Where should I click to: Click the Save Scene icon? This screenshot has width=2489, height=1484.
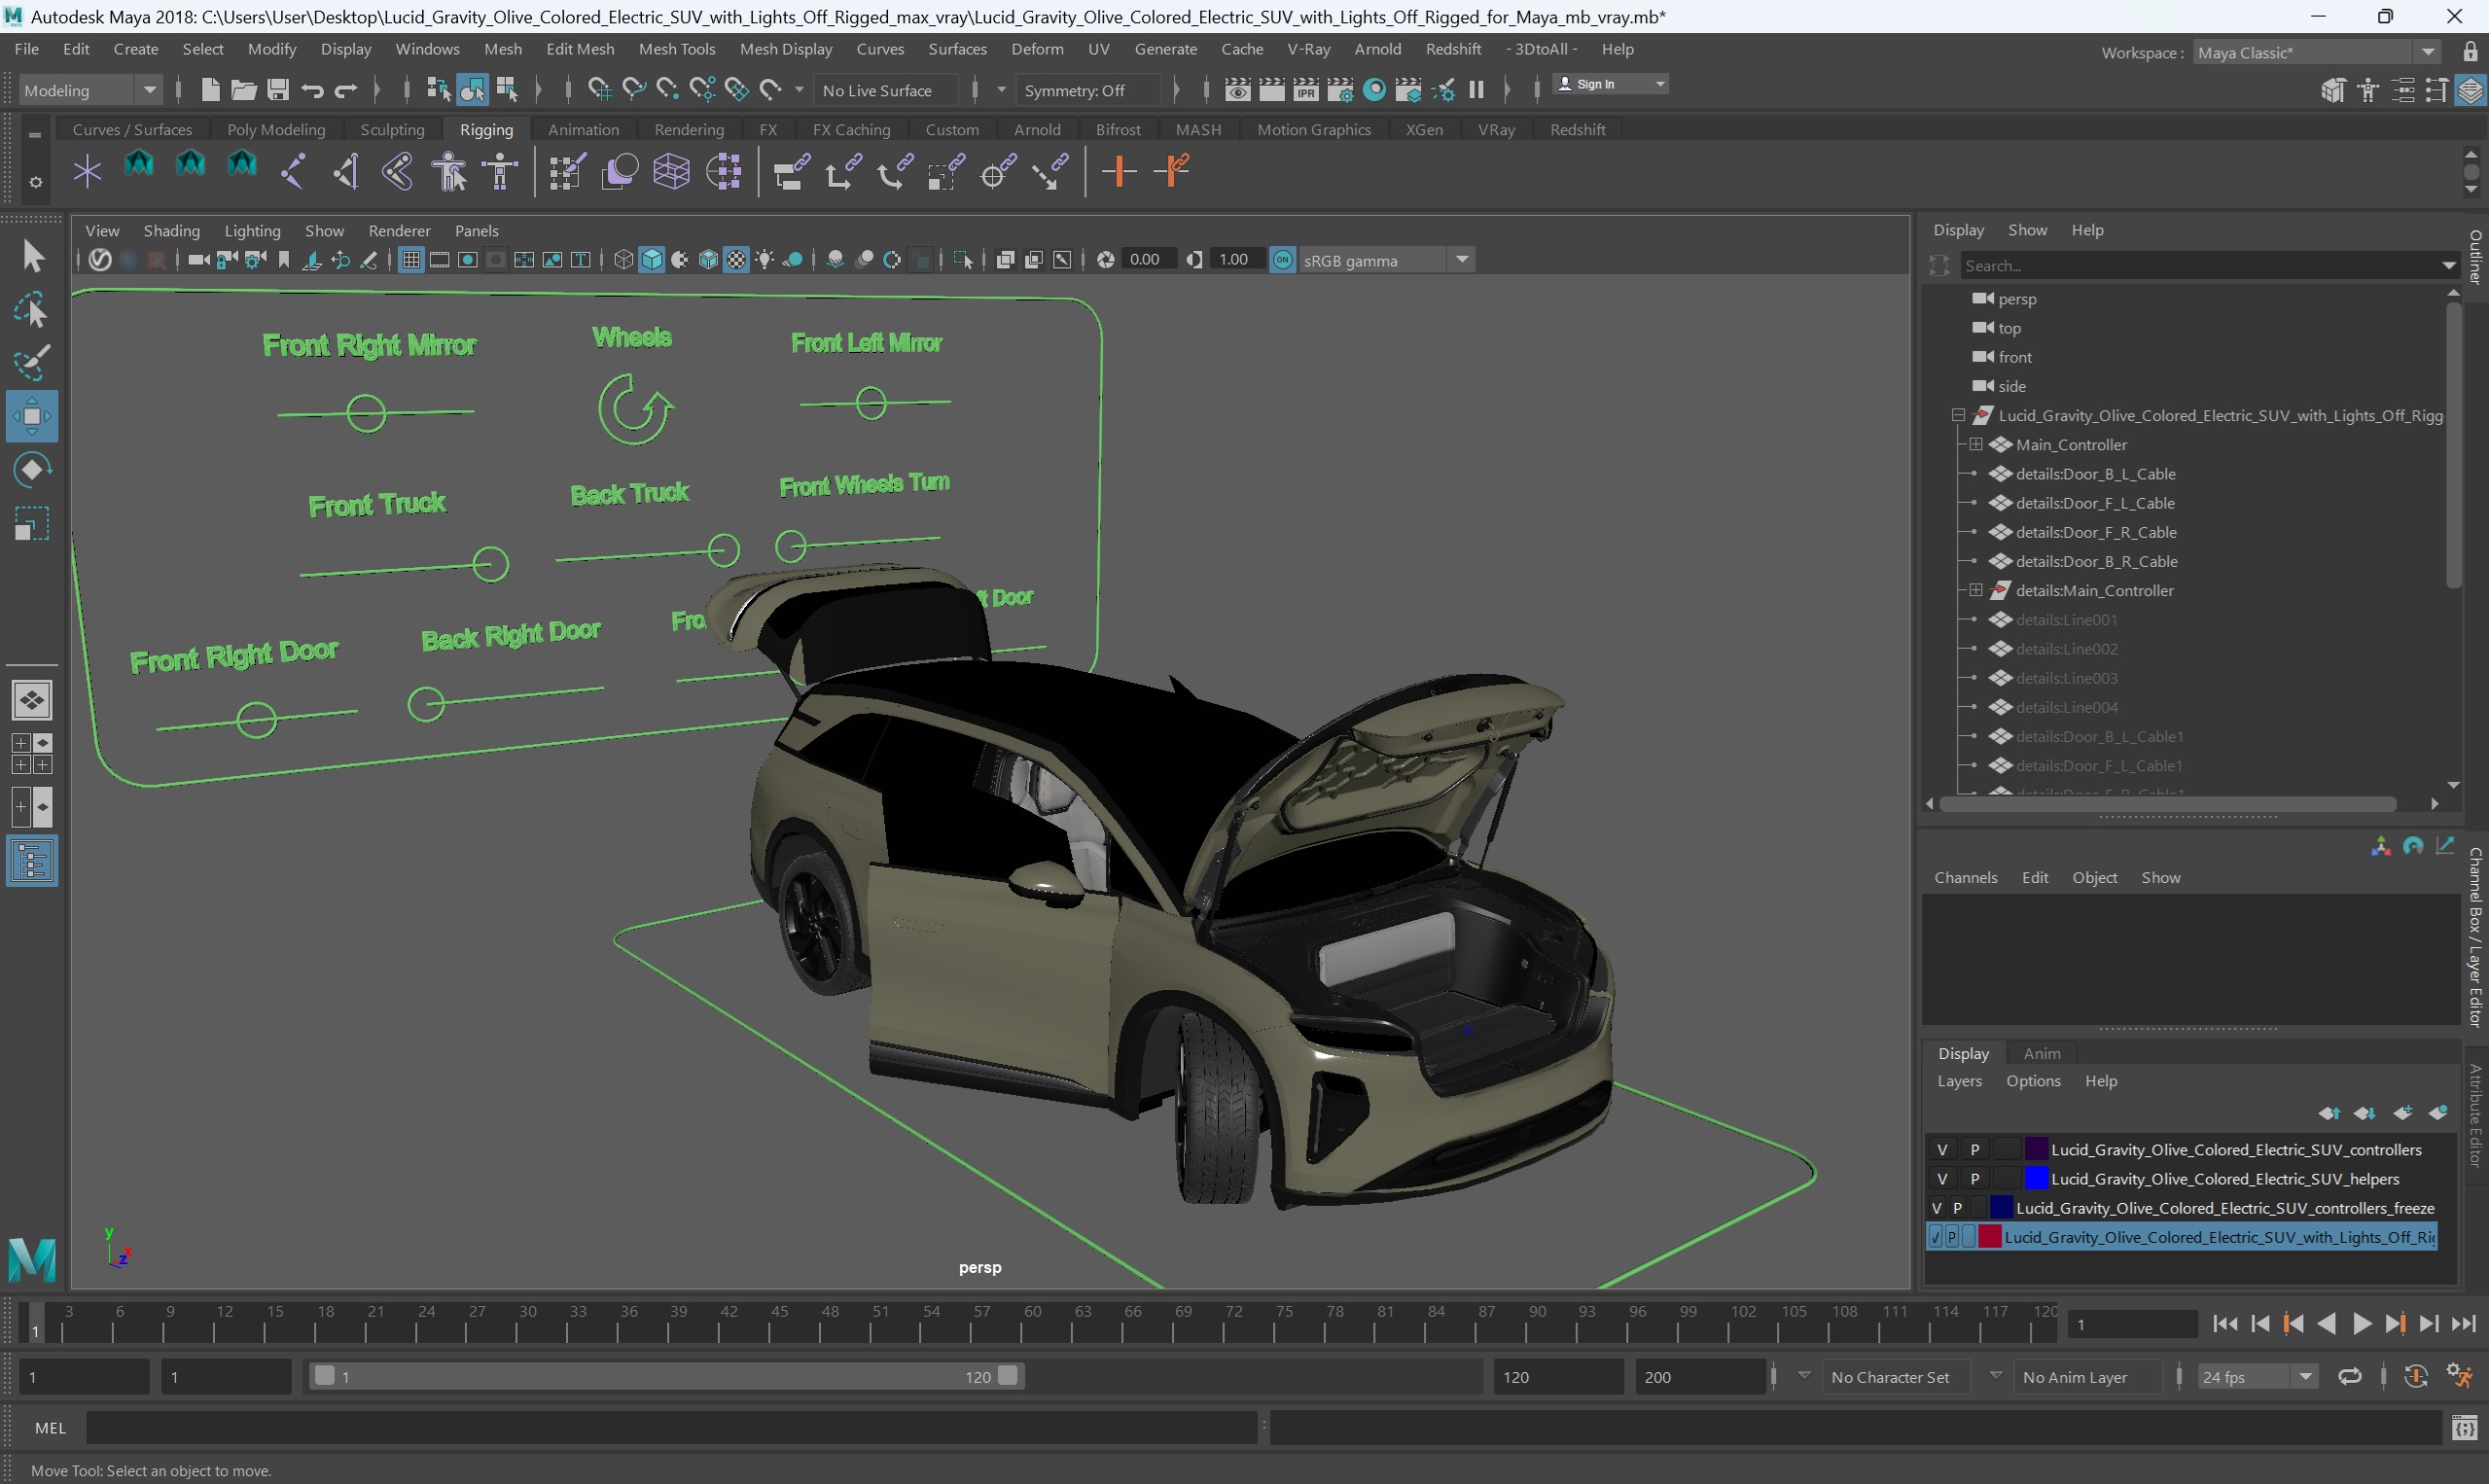278,90
